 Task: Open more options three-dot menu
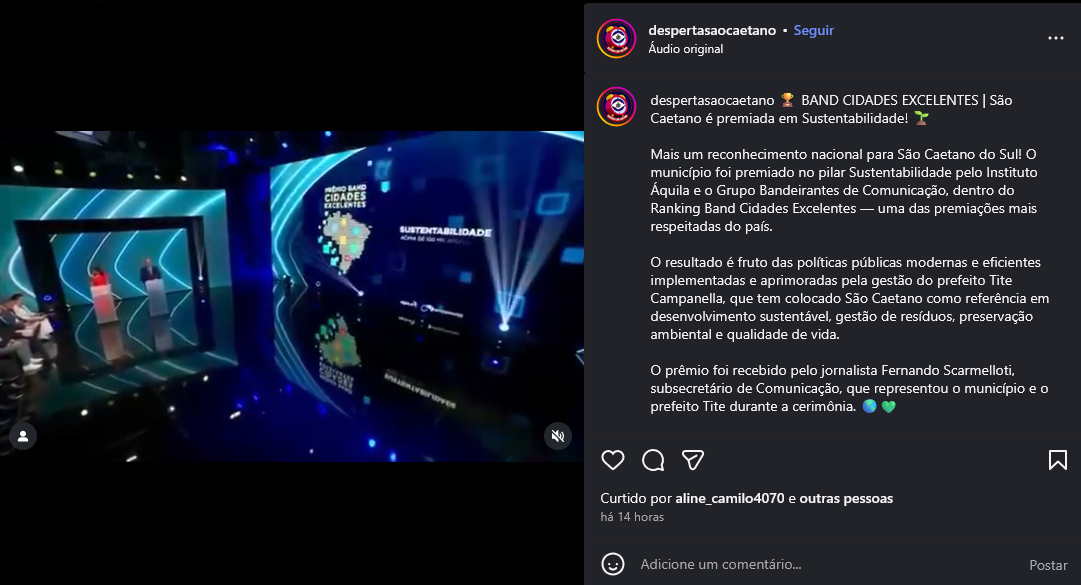point(1055,38)
